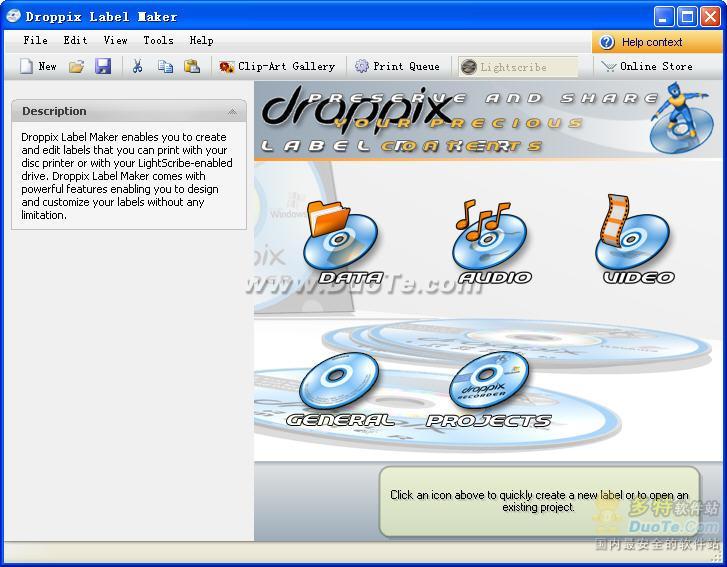Open the Print Queue

click(397, 67)
